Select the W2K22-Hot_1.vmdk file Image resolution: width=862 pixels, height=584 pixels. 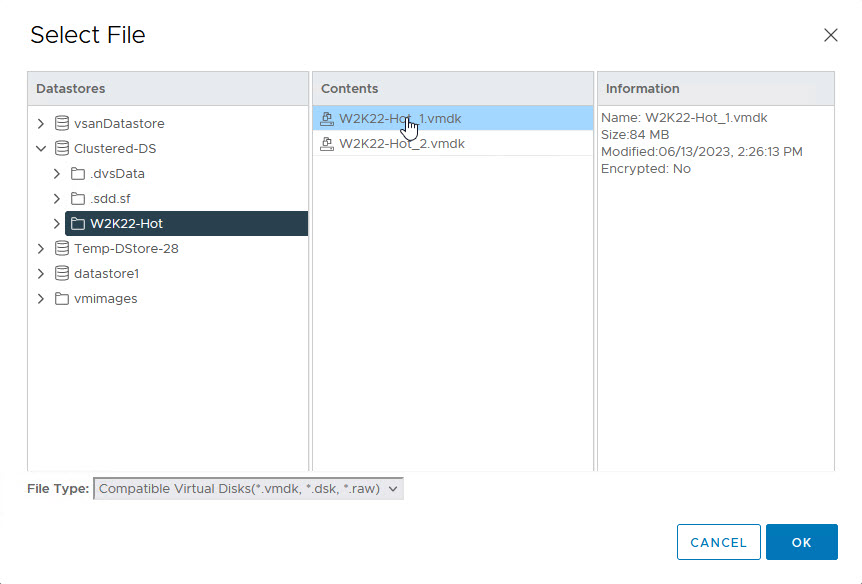point(400,119)
